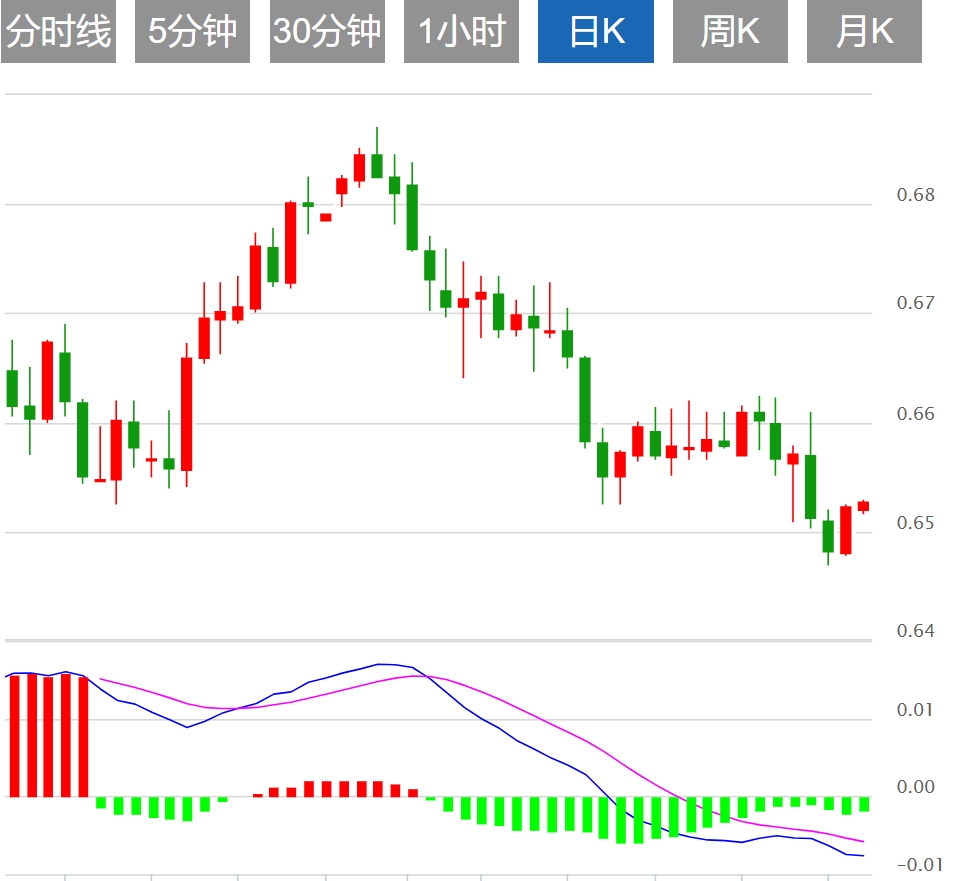This screenshot has width=961, height=881.
Task: Click the −0.01 MACD axis label
Action: tap(915, 864)
